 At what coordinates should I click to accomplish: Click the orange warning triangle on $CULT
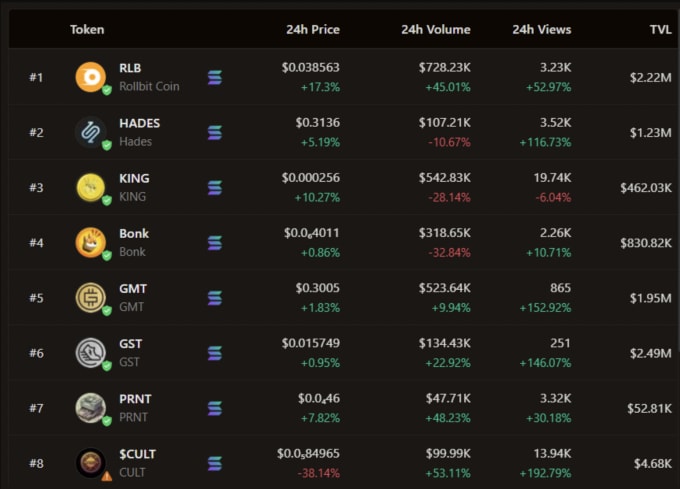coord(107,476)
